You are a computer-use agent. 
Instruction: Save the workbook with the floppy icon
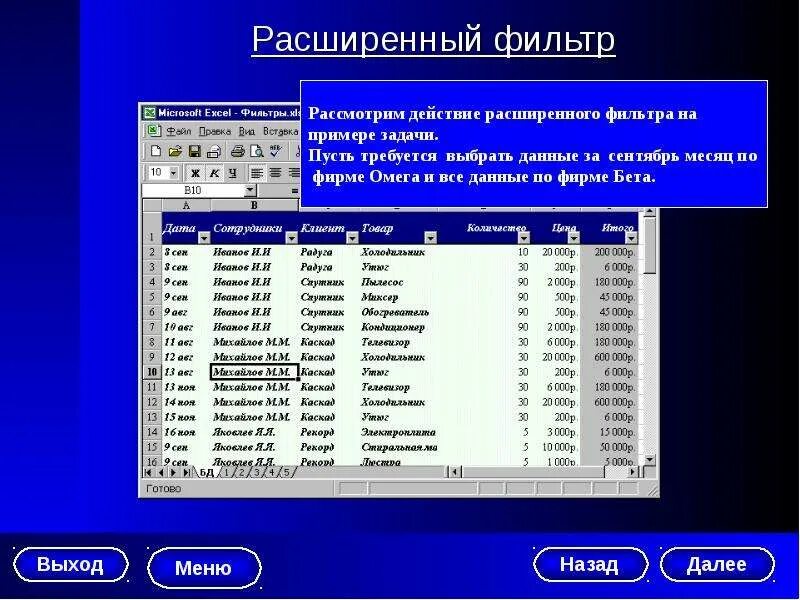click(x=194, y=151)
